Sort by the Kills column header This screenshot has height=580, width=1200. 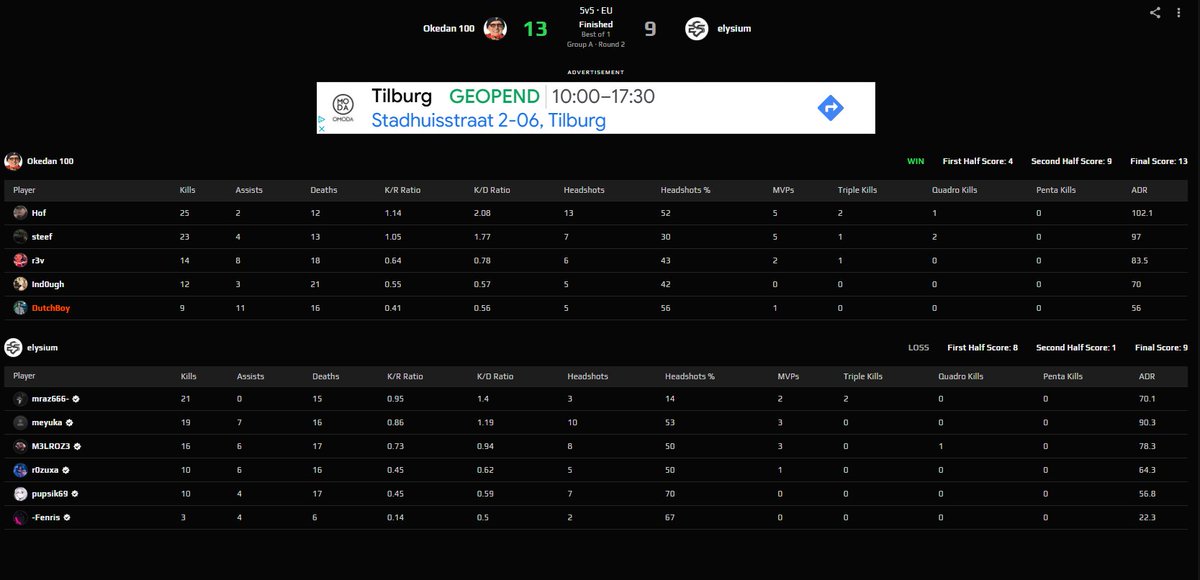[186, 189]
